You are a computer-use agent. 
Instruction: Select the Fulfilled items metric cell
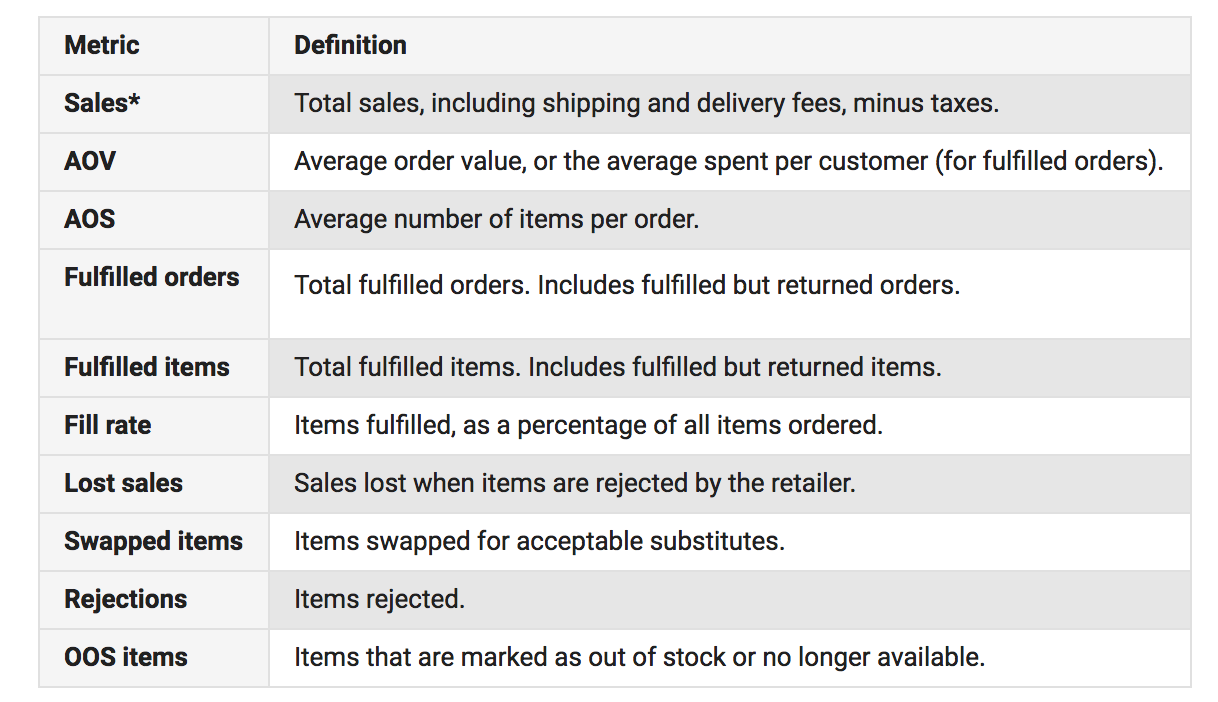pyautogui.click(x=147, y=367)
